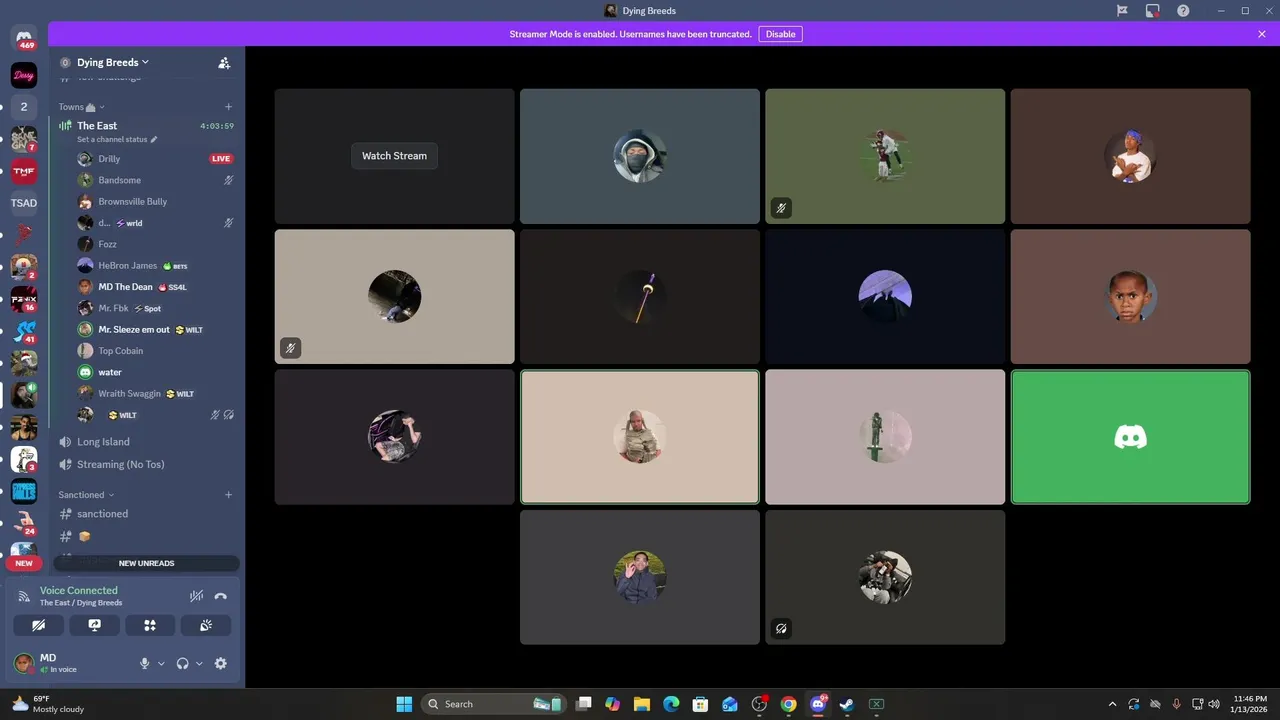Open the TMF server icon
Image resolution: width=1280 pixels, height=720 pixels.
[24, 171]
